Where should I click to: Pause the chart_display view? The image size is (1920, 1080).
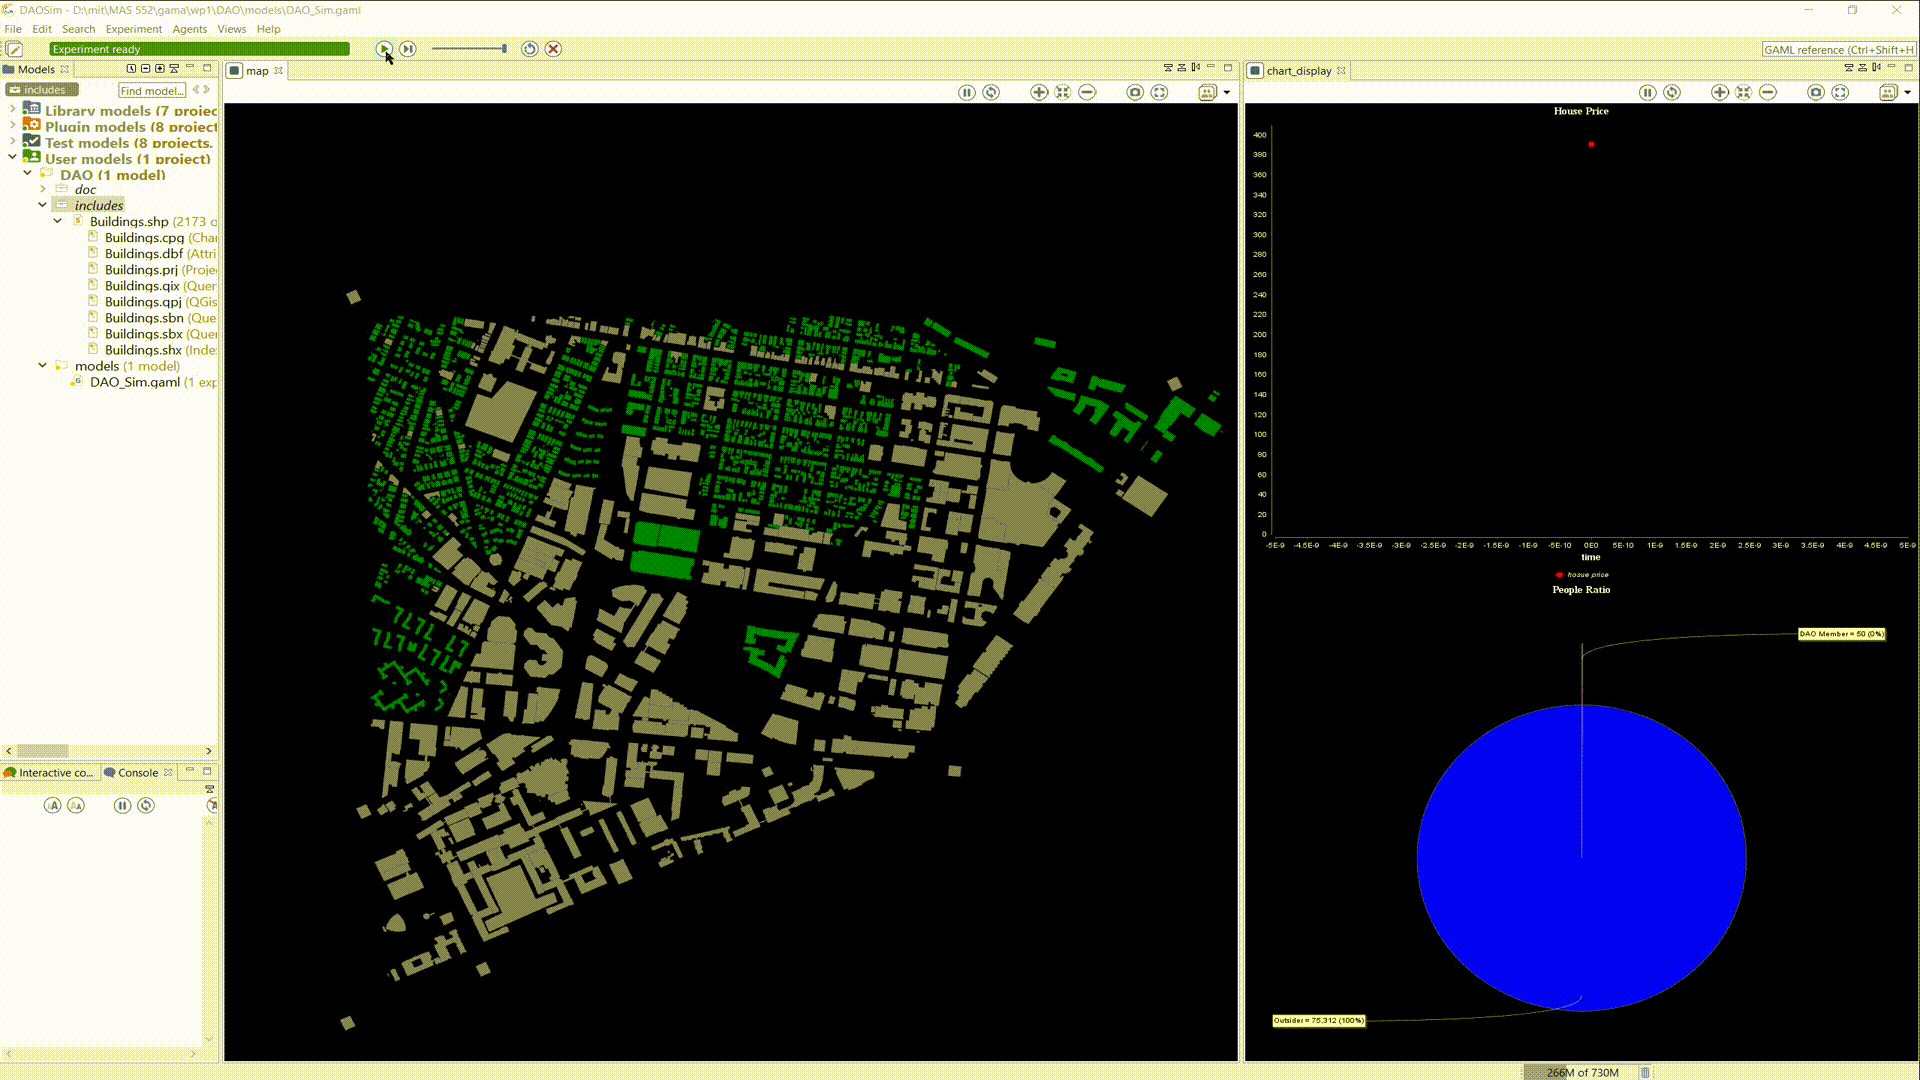(x=1647, y=92)
